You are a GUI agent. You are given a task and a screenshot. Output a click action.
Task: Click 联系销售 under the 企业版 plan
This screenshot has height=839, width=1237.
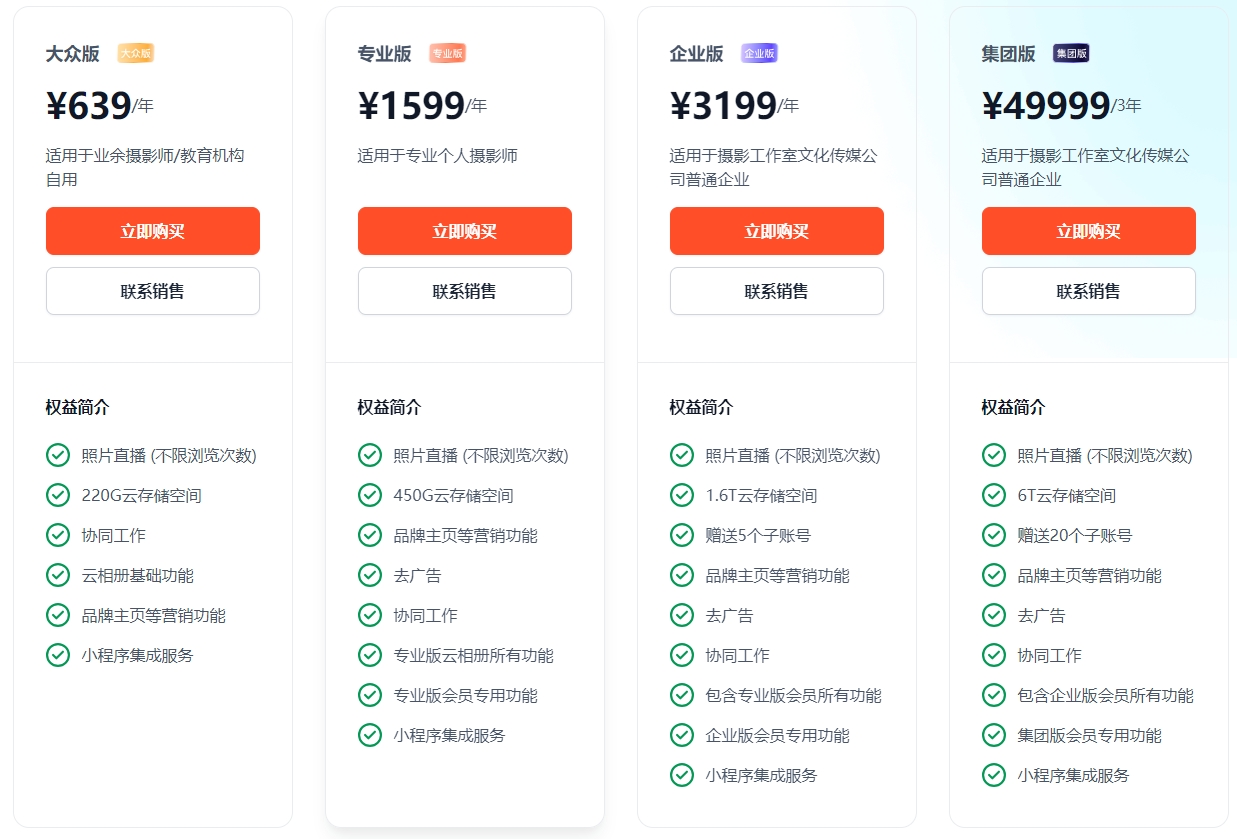pos(776,291)
